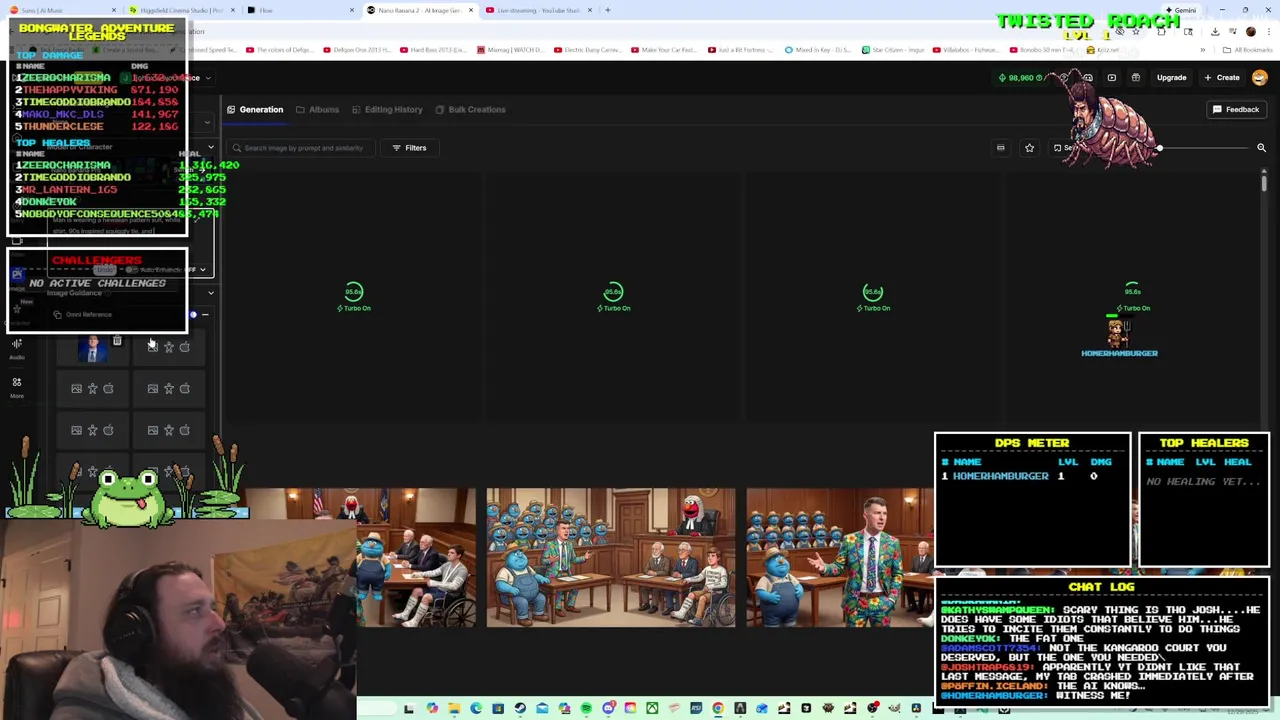Open the courtroom image with red puppet
Viewport: 1280px width, 720px height.
tap(610, 558)
